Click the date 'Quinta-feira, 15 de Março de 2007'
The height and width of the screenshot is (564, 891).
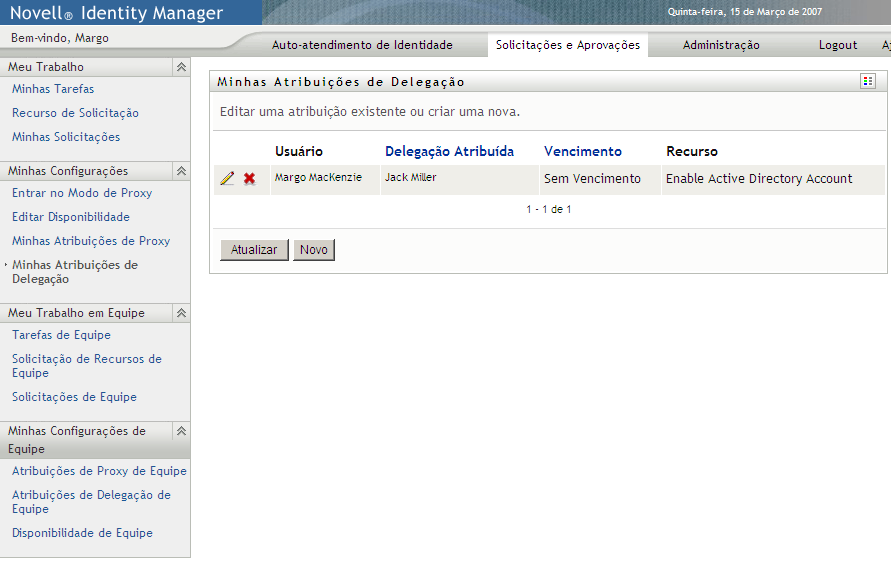click(x=744, y=11)
